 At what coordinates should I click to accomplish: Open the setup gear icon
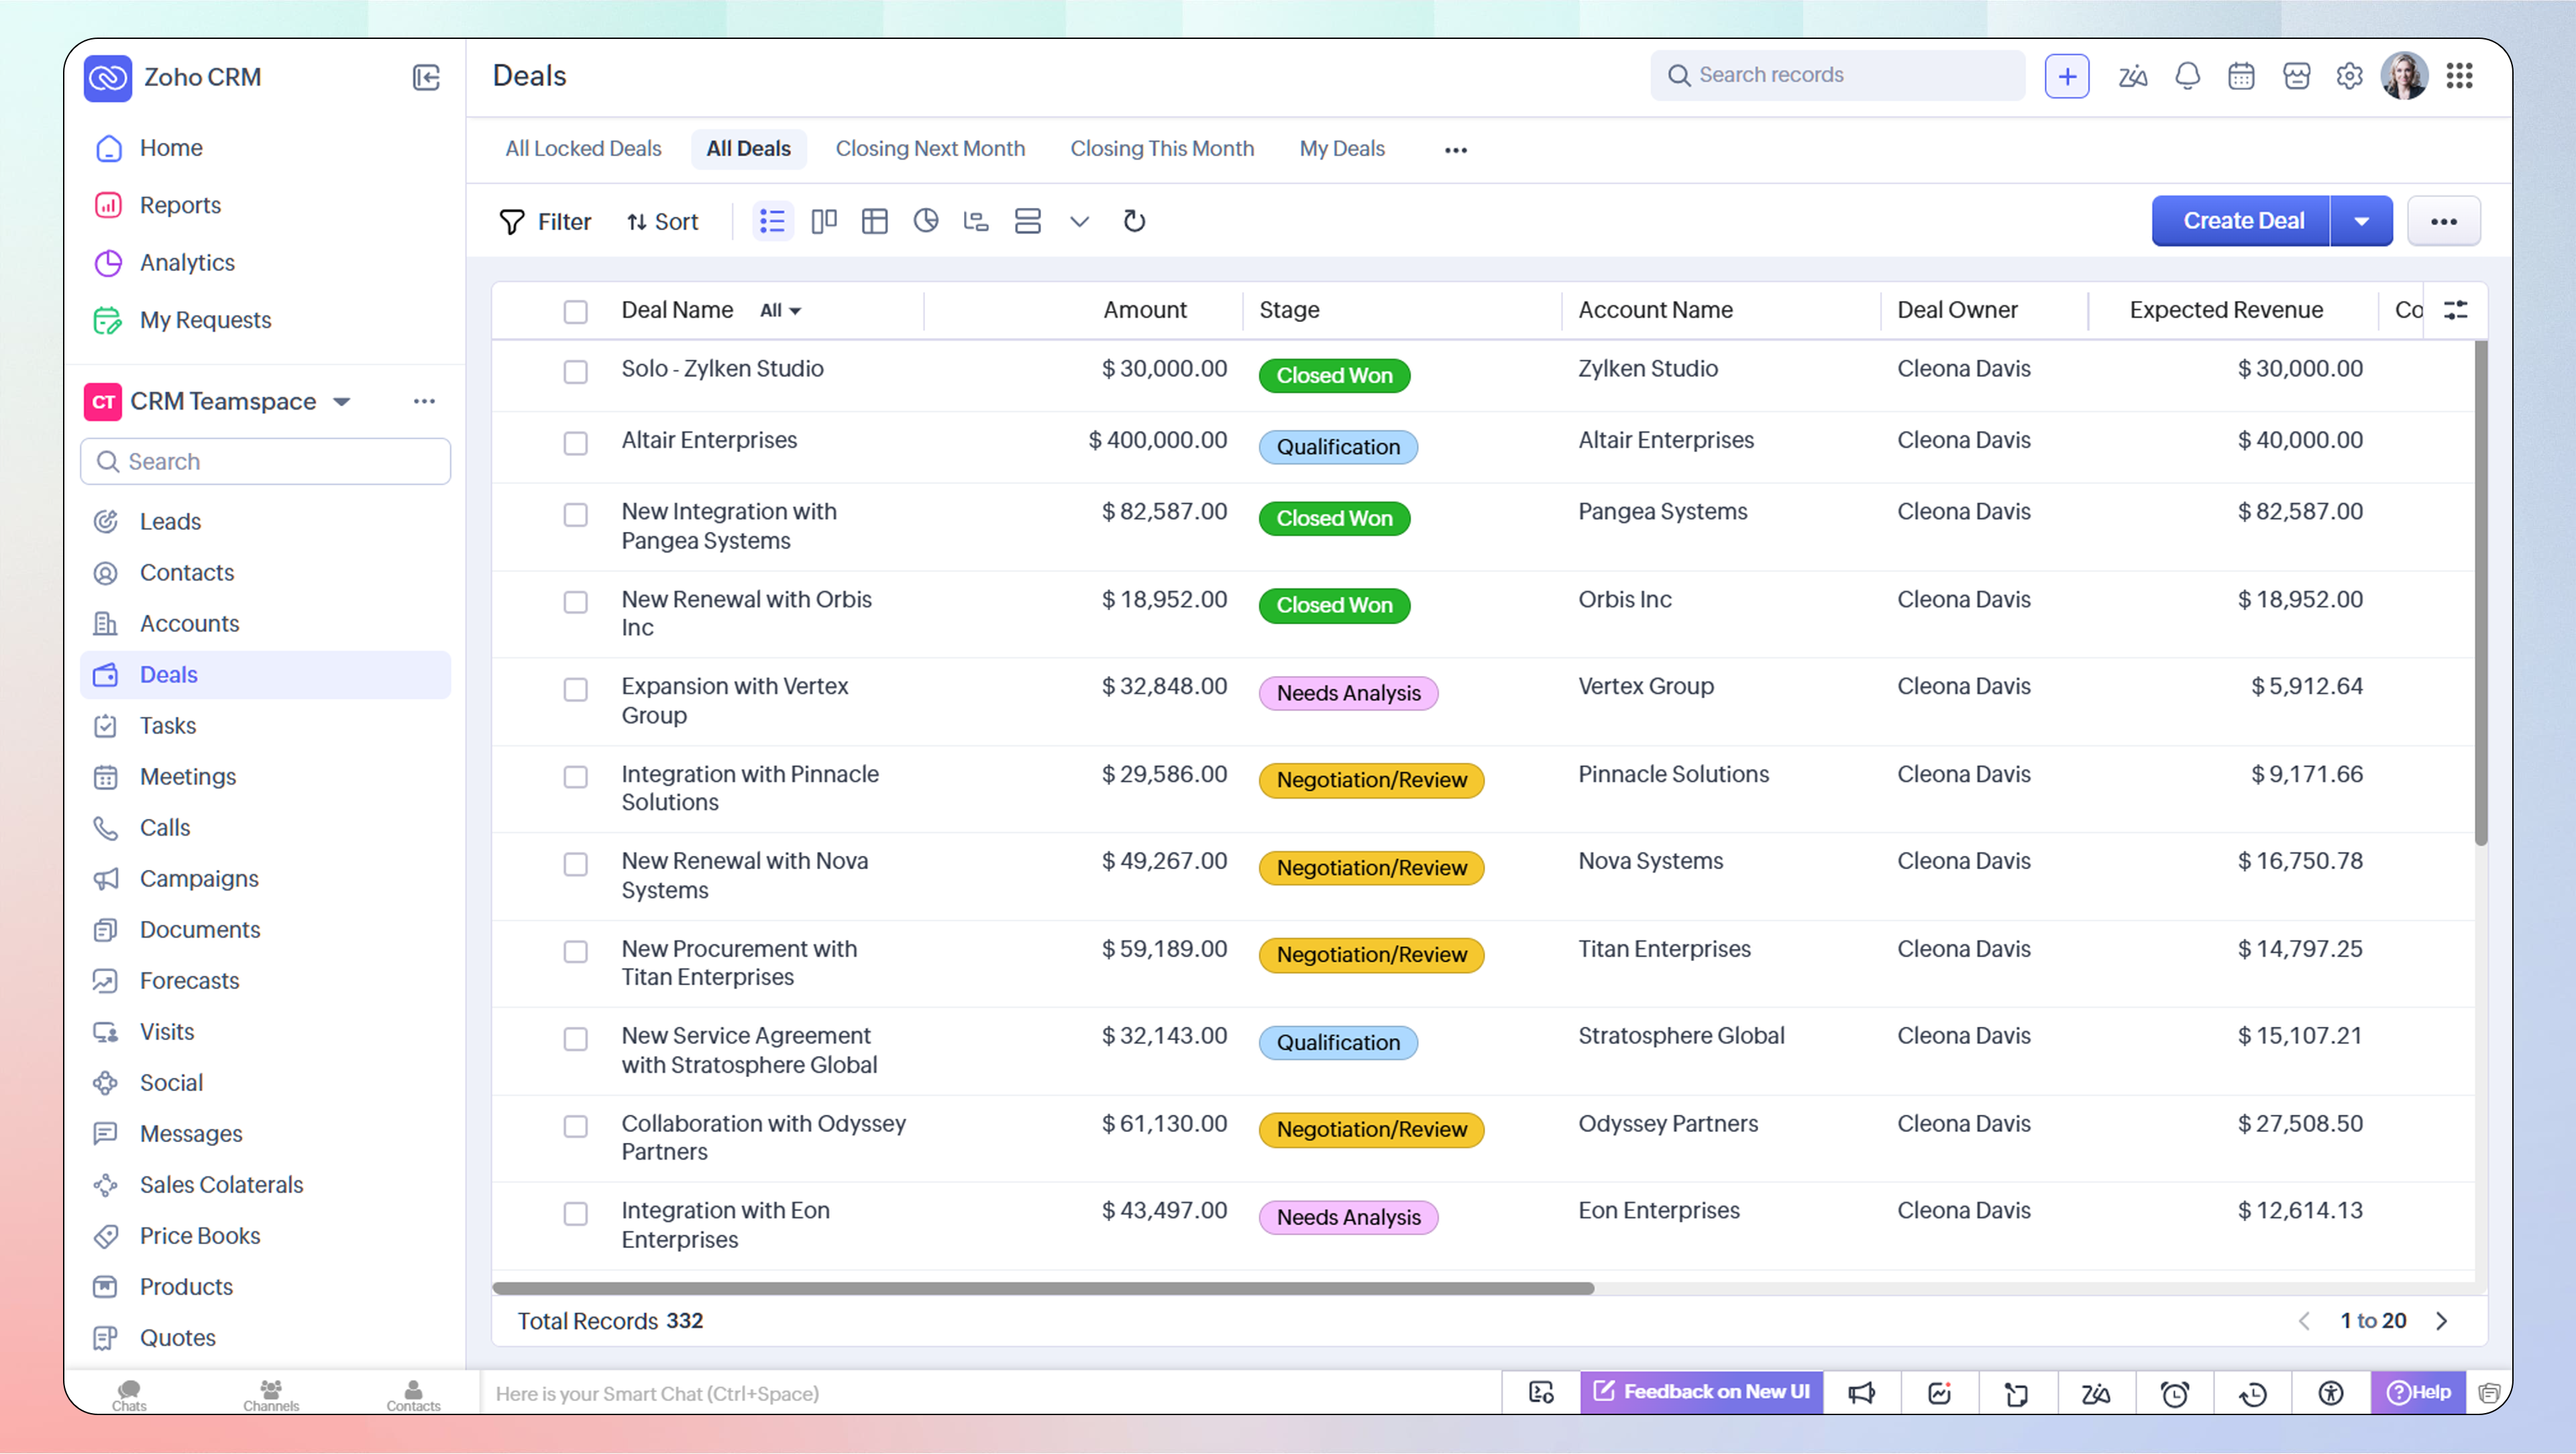click(x=2349, y=76)
